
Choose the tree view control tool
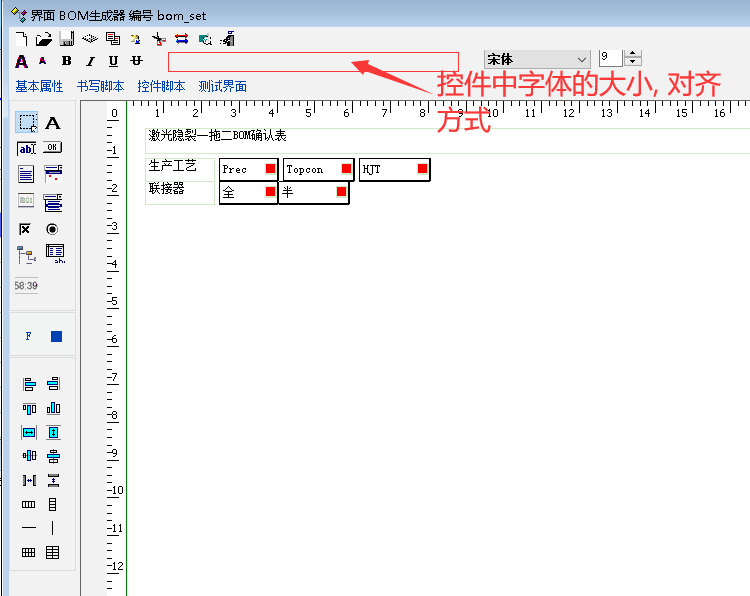pos(27,254)
